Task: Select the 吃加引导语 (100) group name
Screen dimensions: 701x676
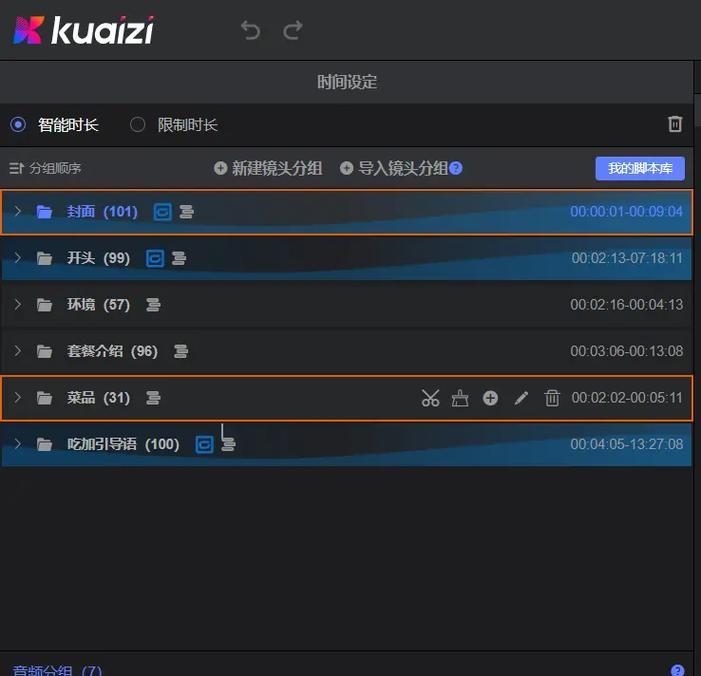Action: click(123, 444)
